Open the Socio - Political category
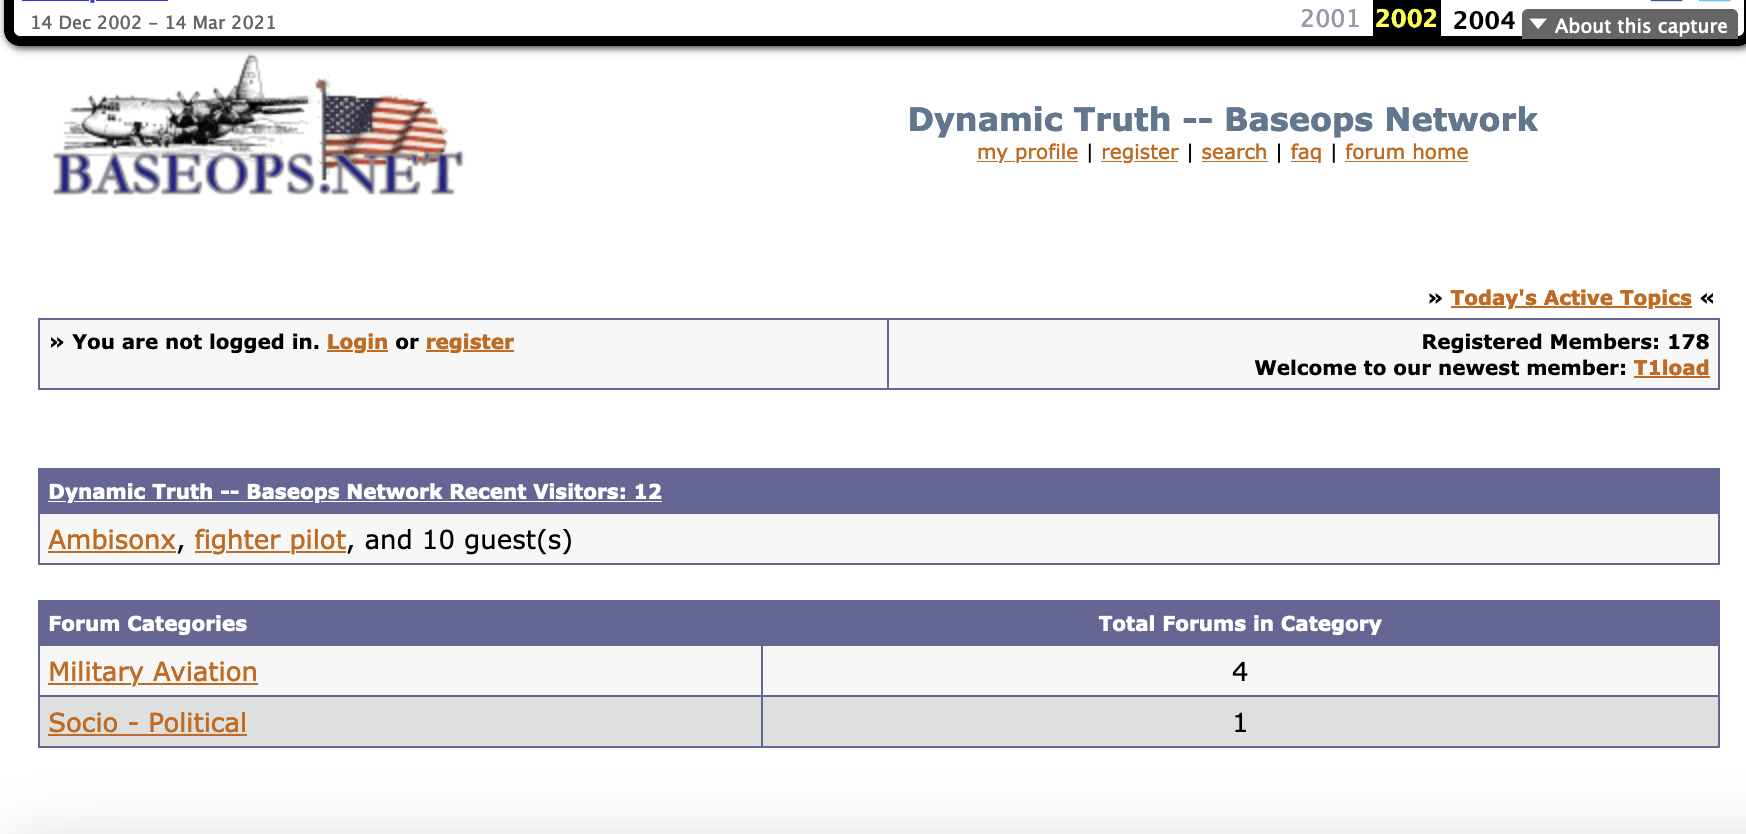The image size is (1746, 834). tap(147, 723)
